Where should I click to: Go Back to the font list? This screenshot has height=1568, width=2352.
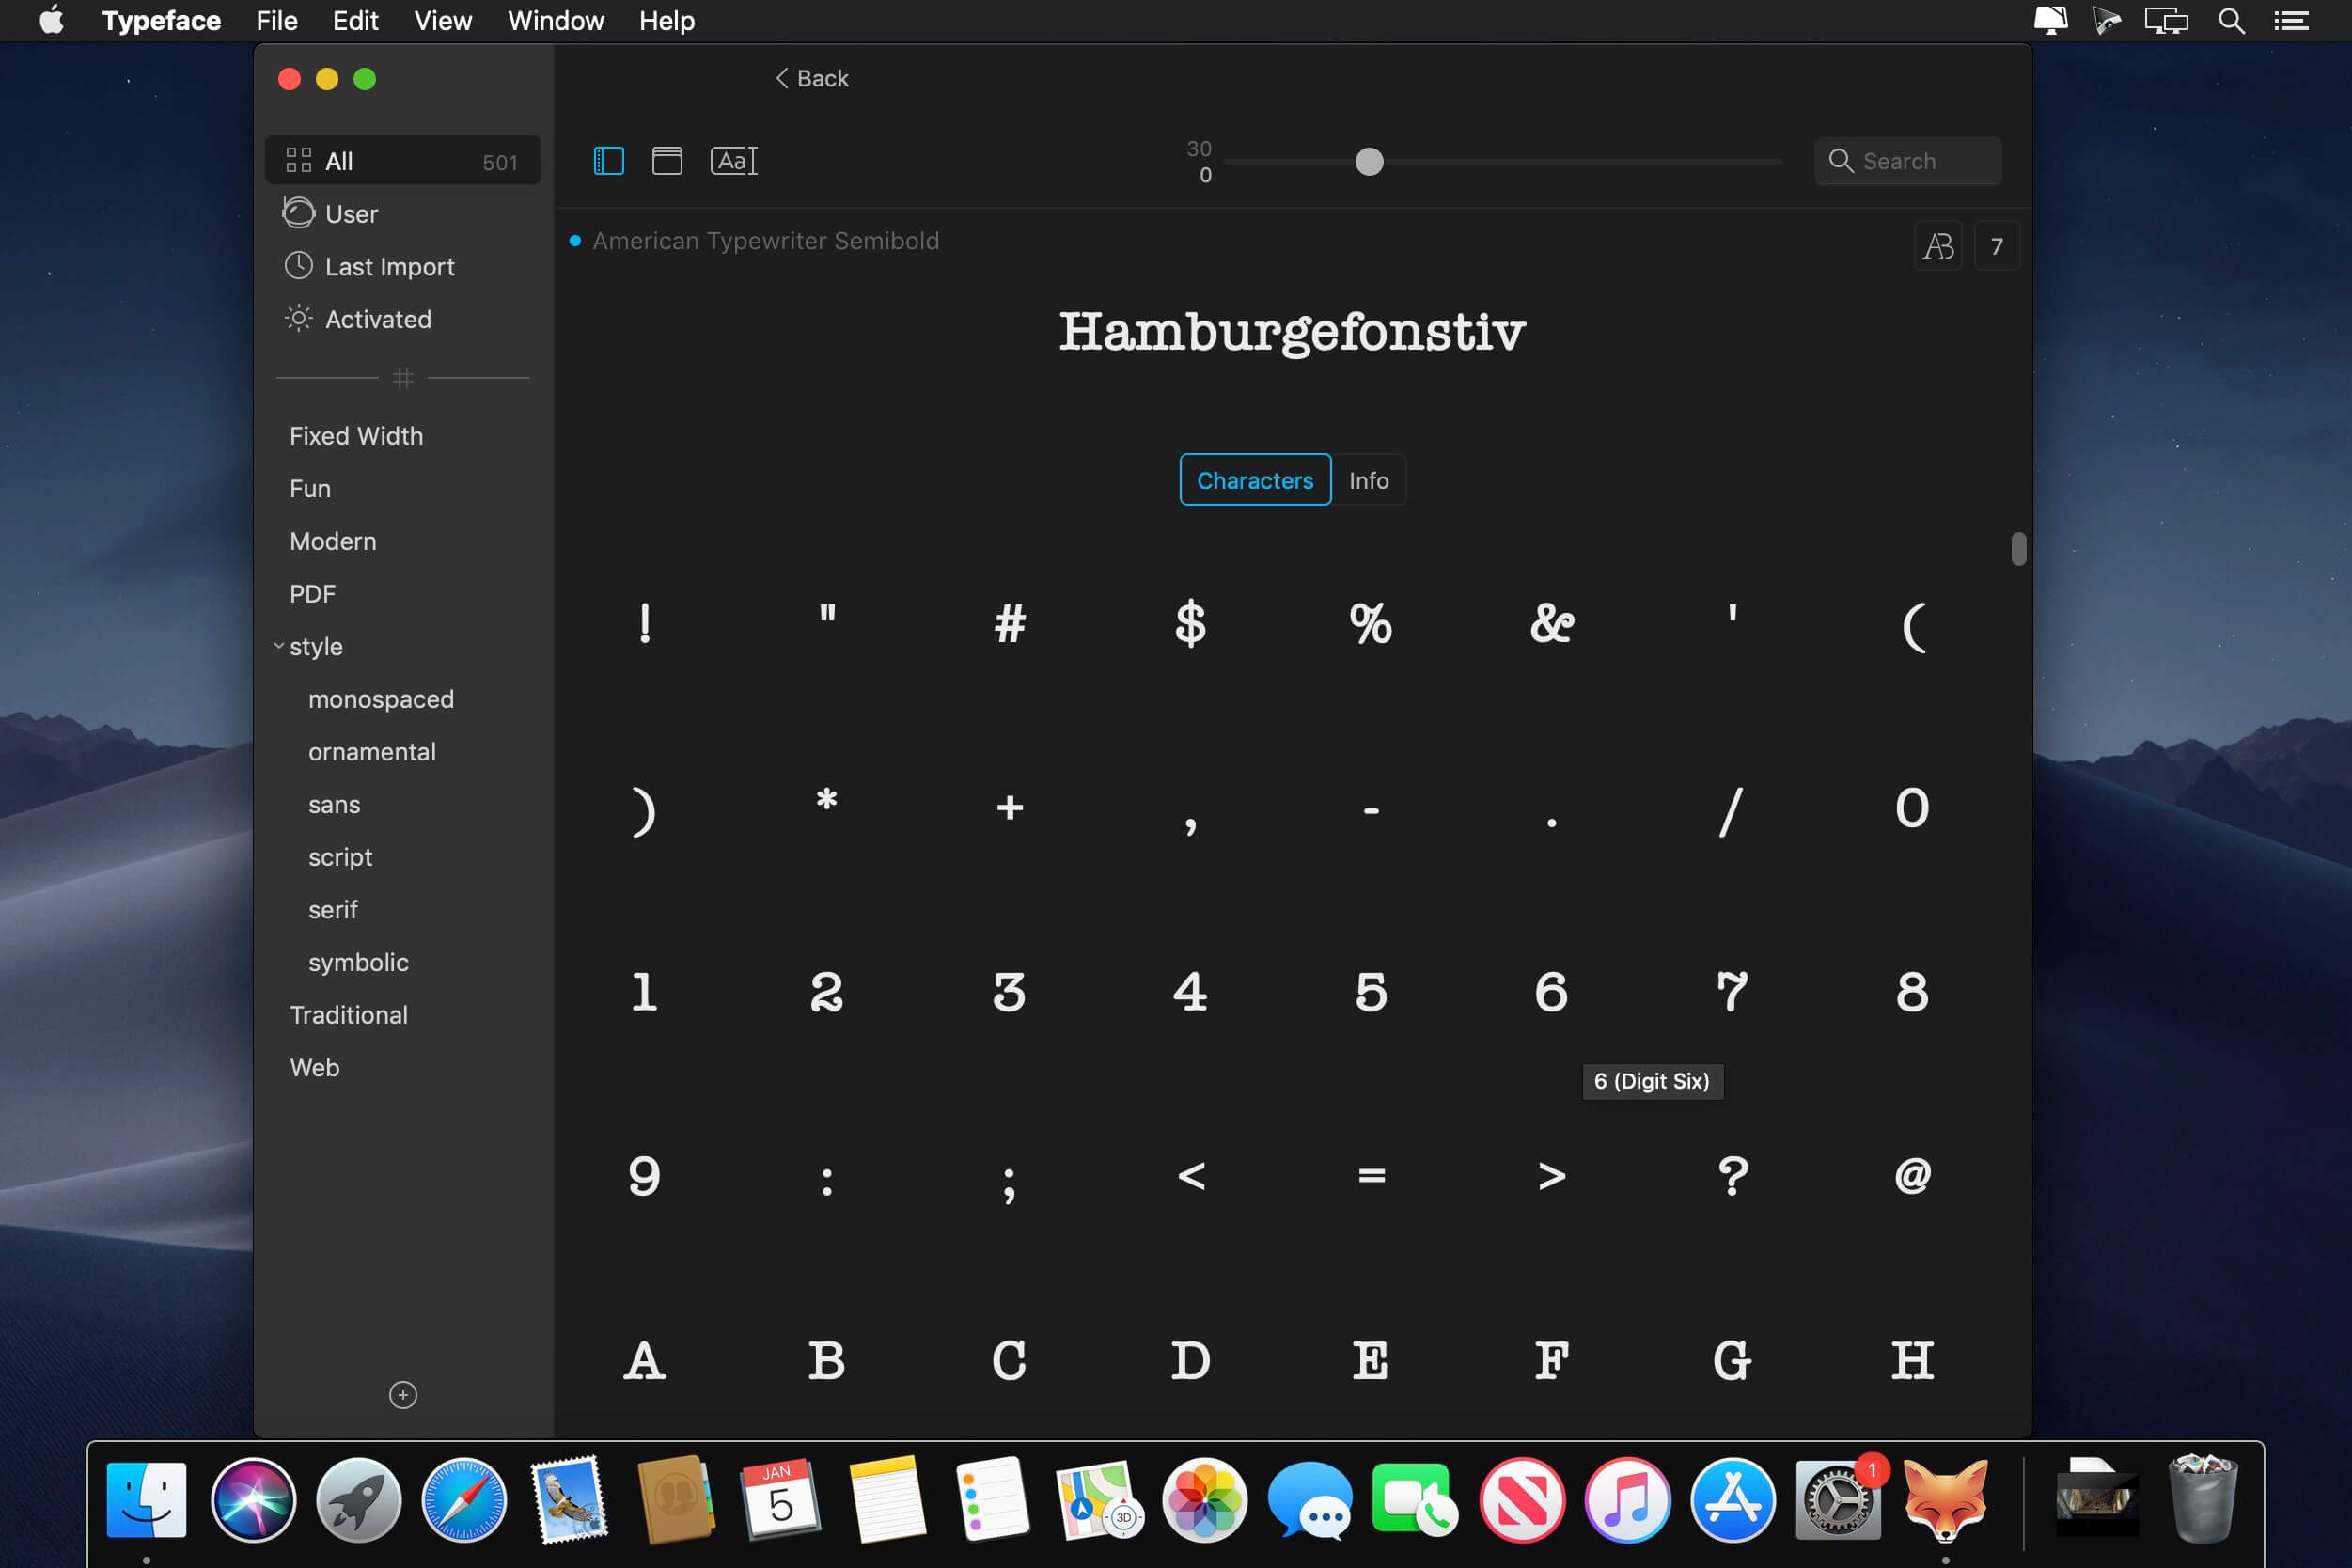(x=812, y=78)
